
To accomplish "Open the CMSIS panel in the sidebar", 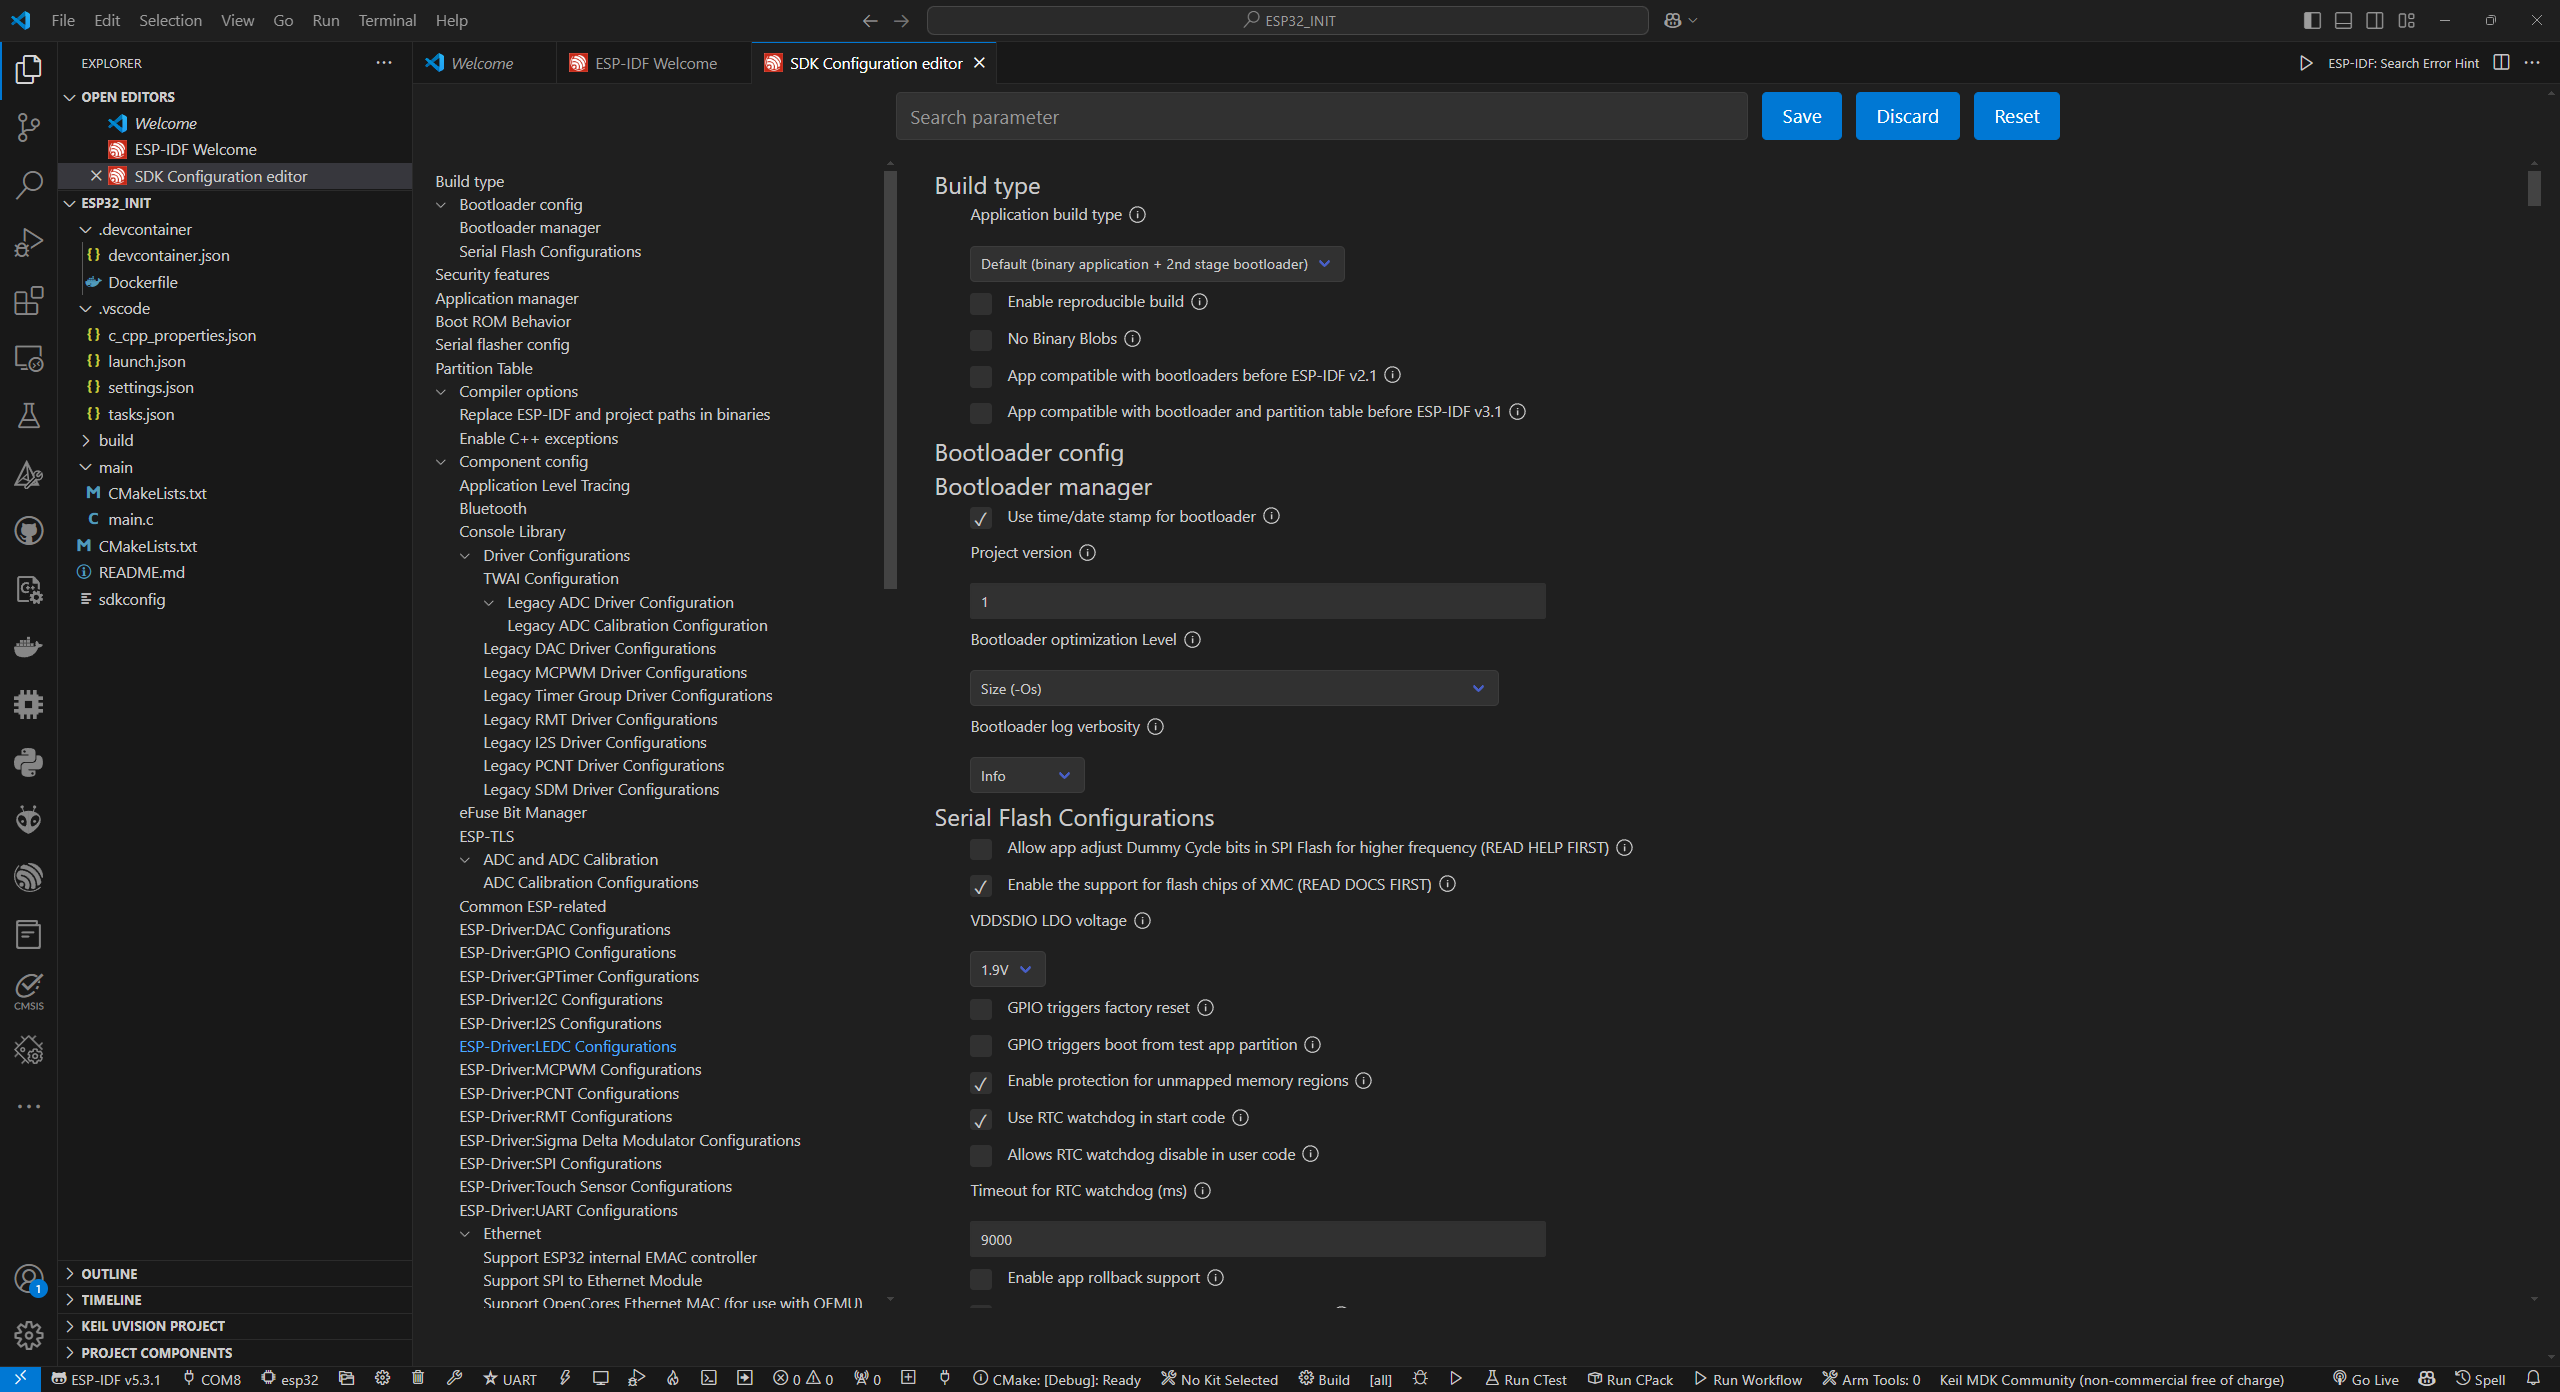I will pos(29,986).
